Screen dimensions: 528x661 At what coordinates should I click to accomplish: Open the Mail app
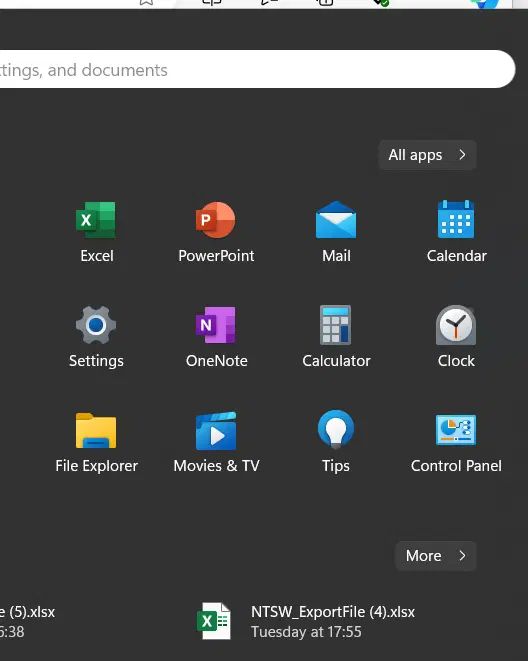(336, 232)
